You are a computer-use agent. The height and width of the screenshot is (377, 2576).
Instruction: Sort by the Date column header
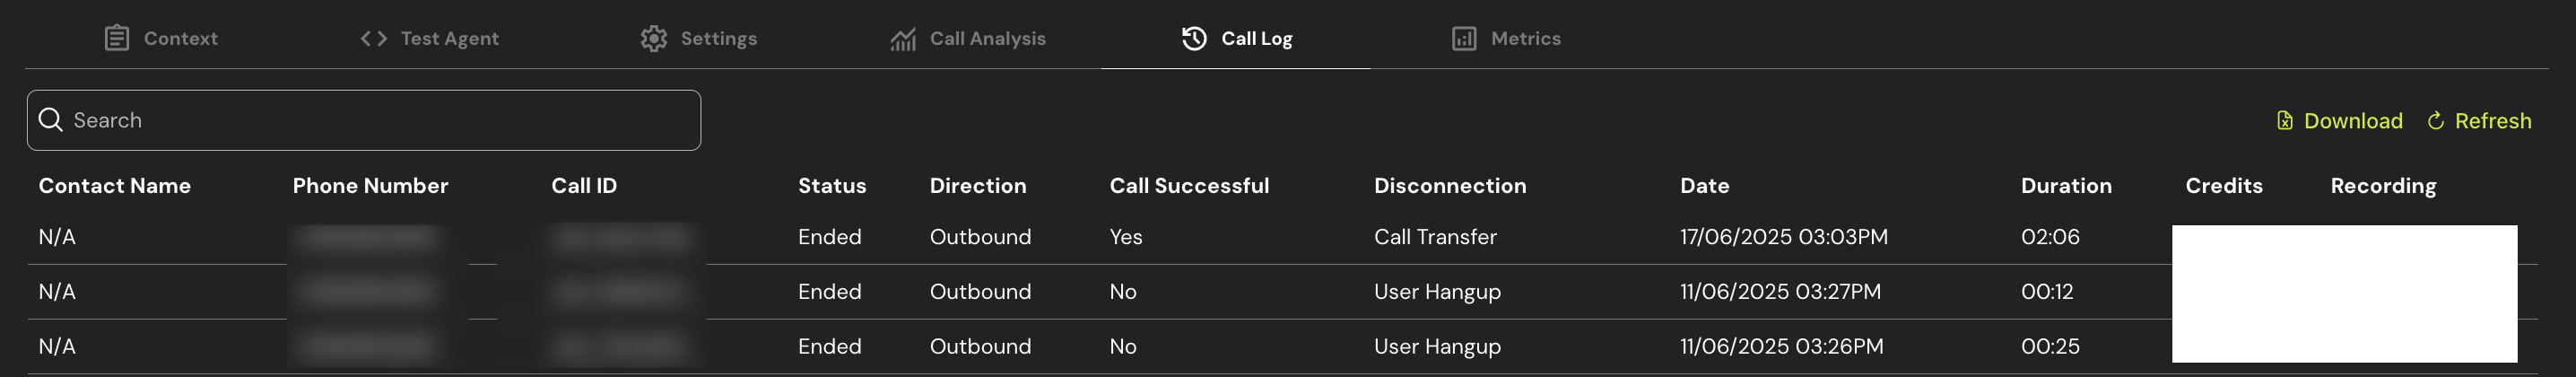tap(1704, 185)
